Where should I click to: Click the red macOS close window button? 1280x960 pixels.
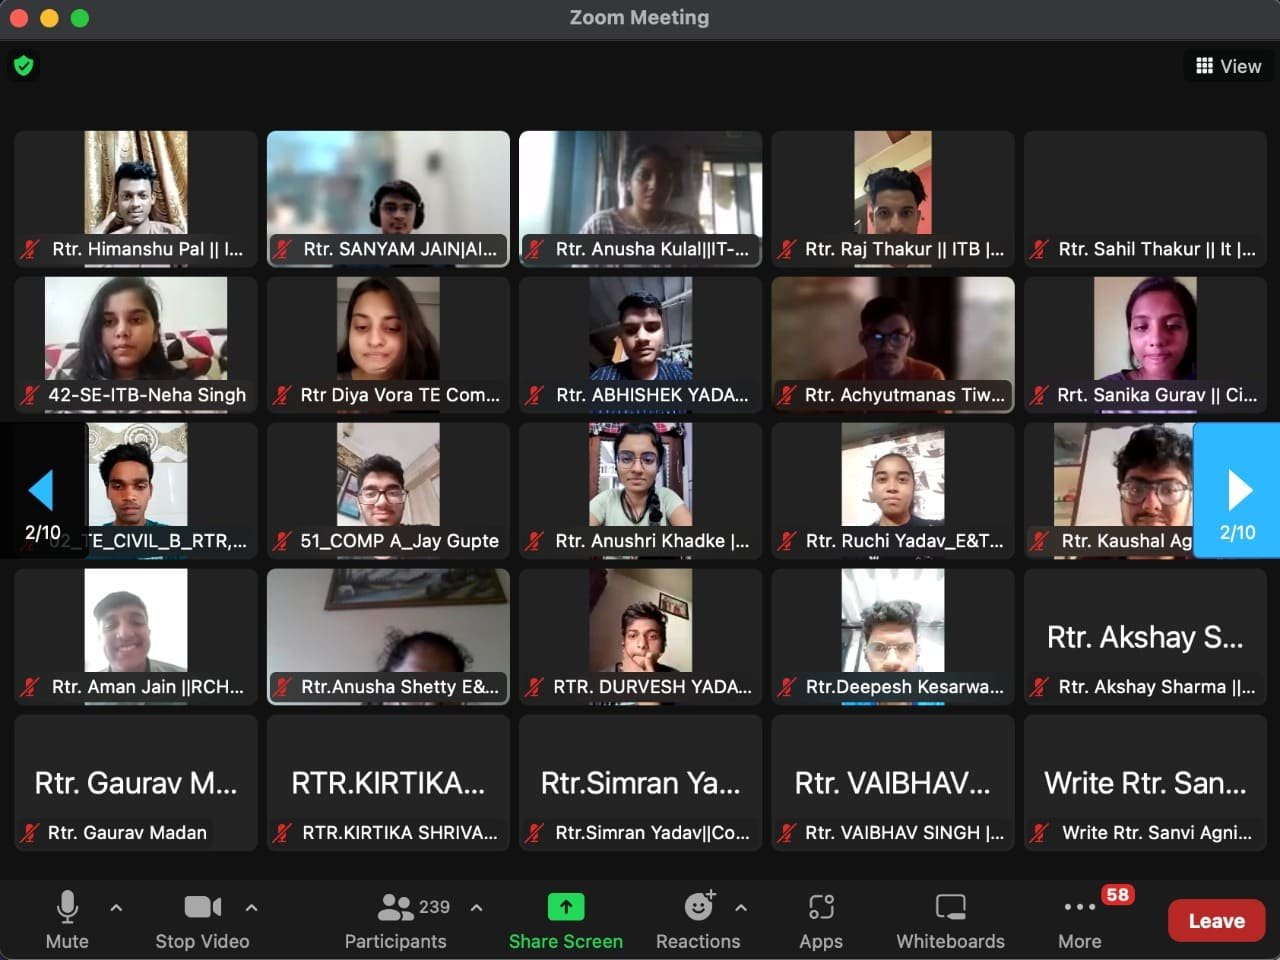(19, 18)
